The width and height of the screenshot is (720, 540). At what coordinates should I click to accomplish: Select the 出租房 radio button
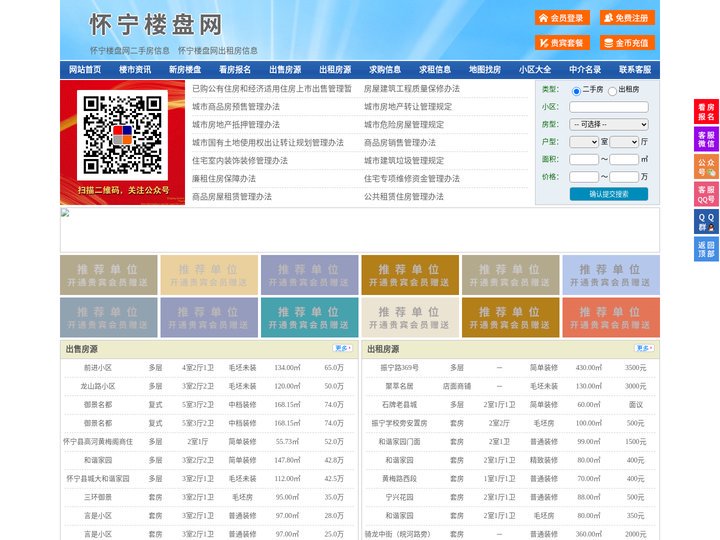click(x=612, y=91)
